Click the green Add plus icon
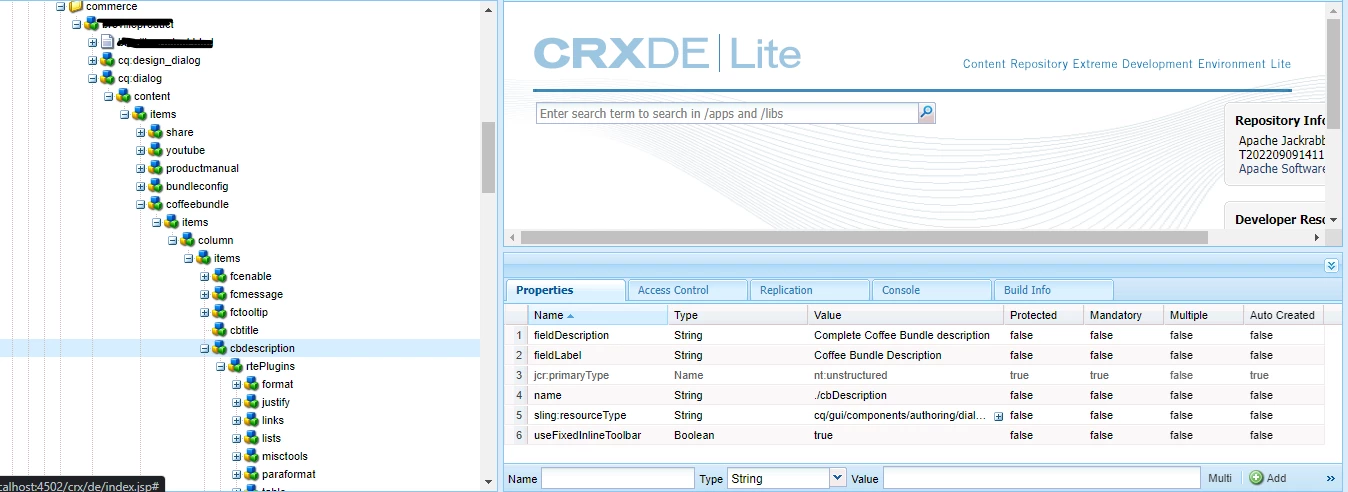The width and height of the screenshot is (1348, 492). click(x=1256, y=478)
